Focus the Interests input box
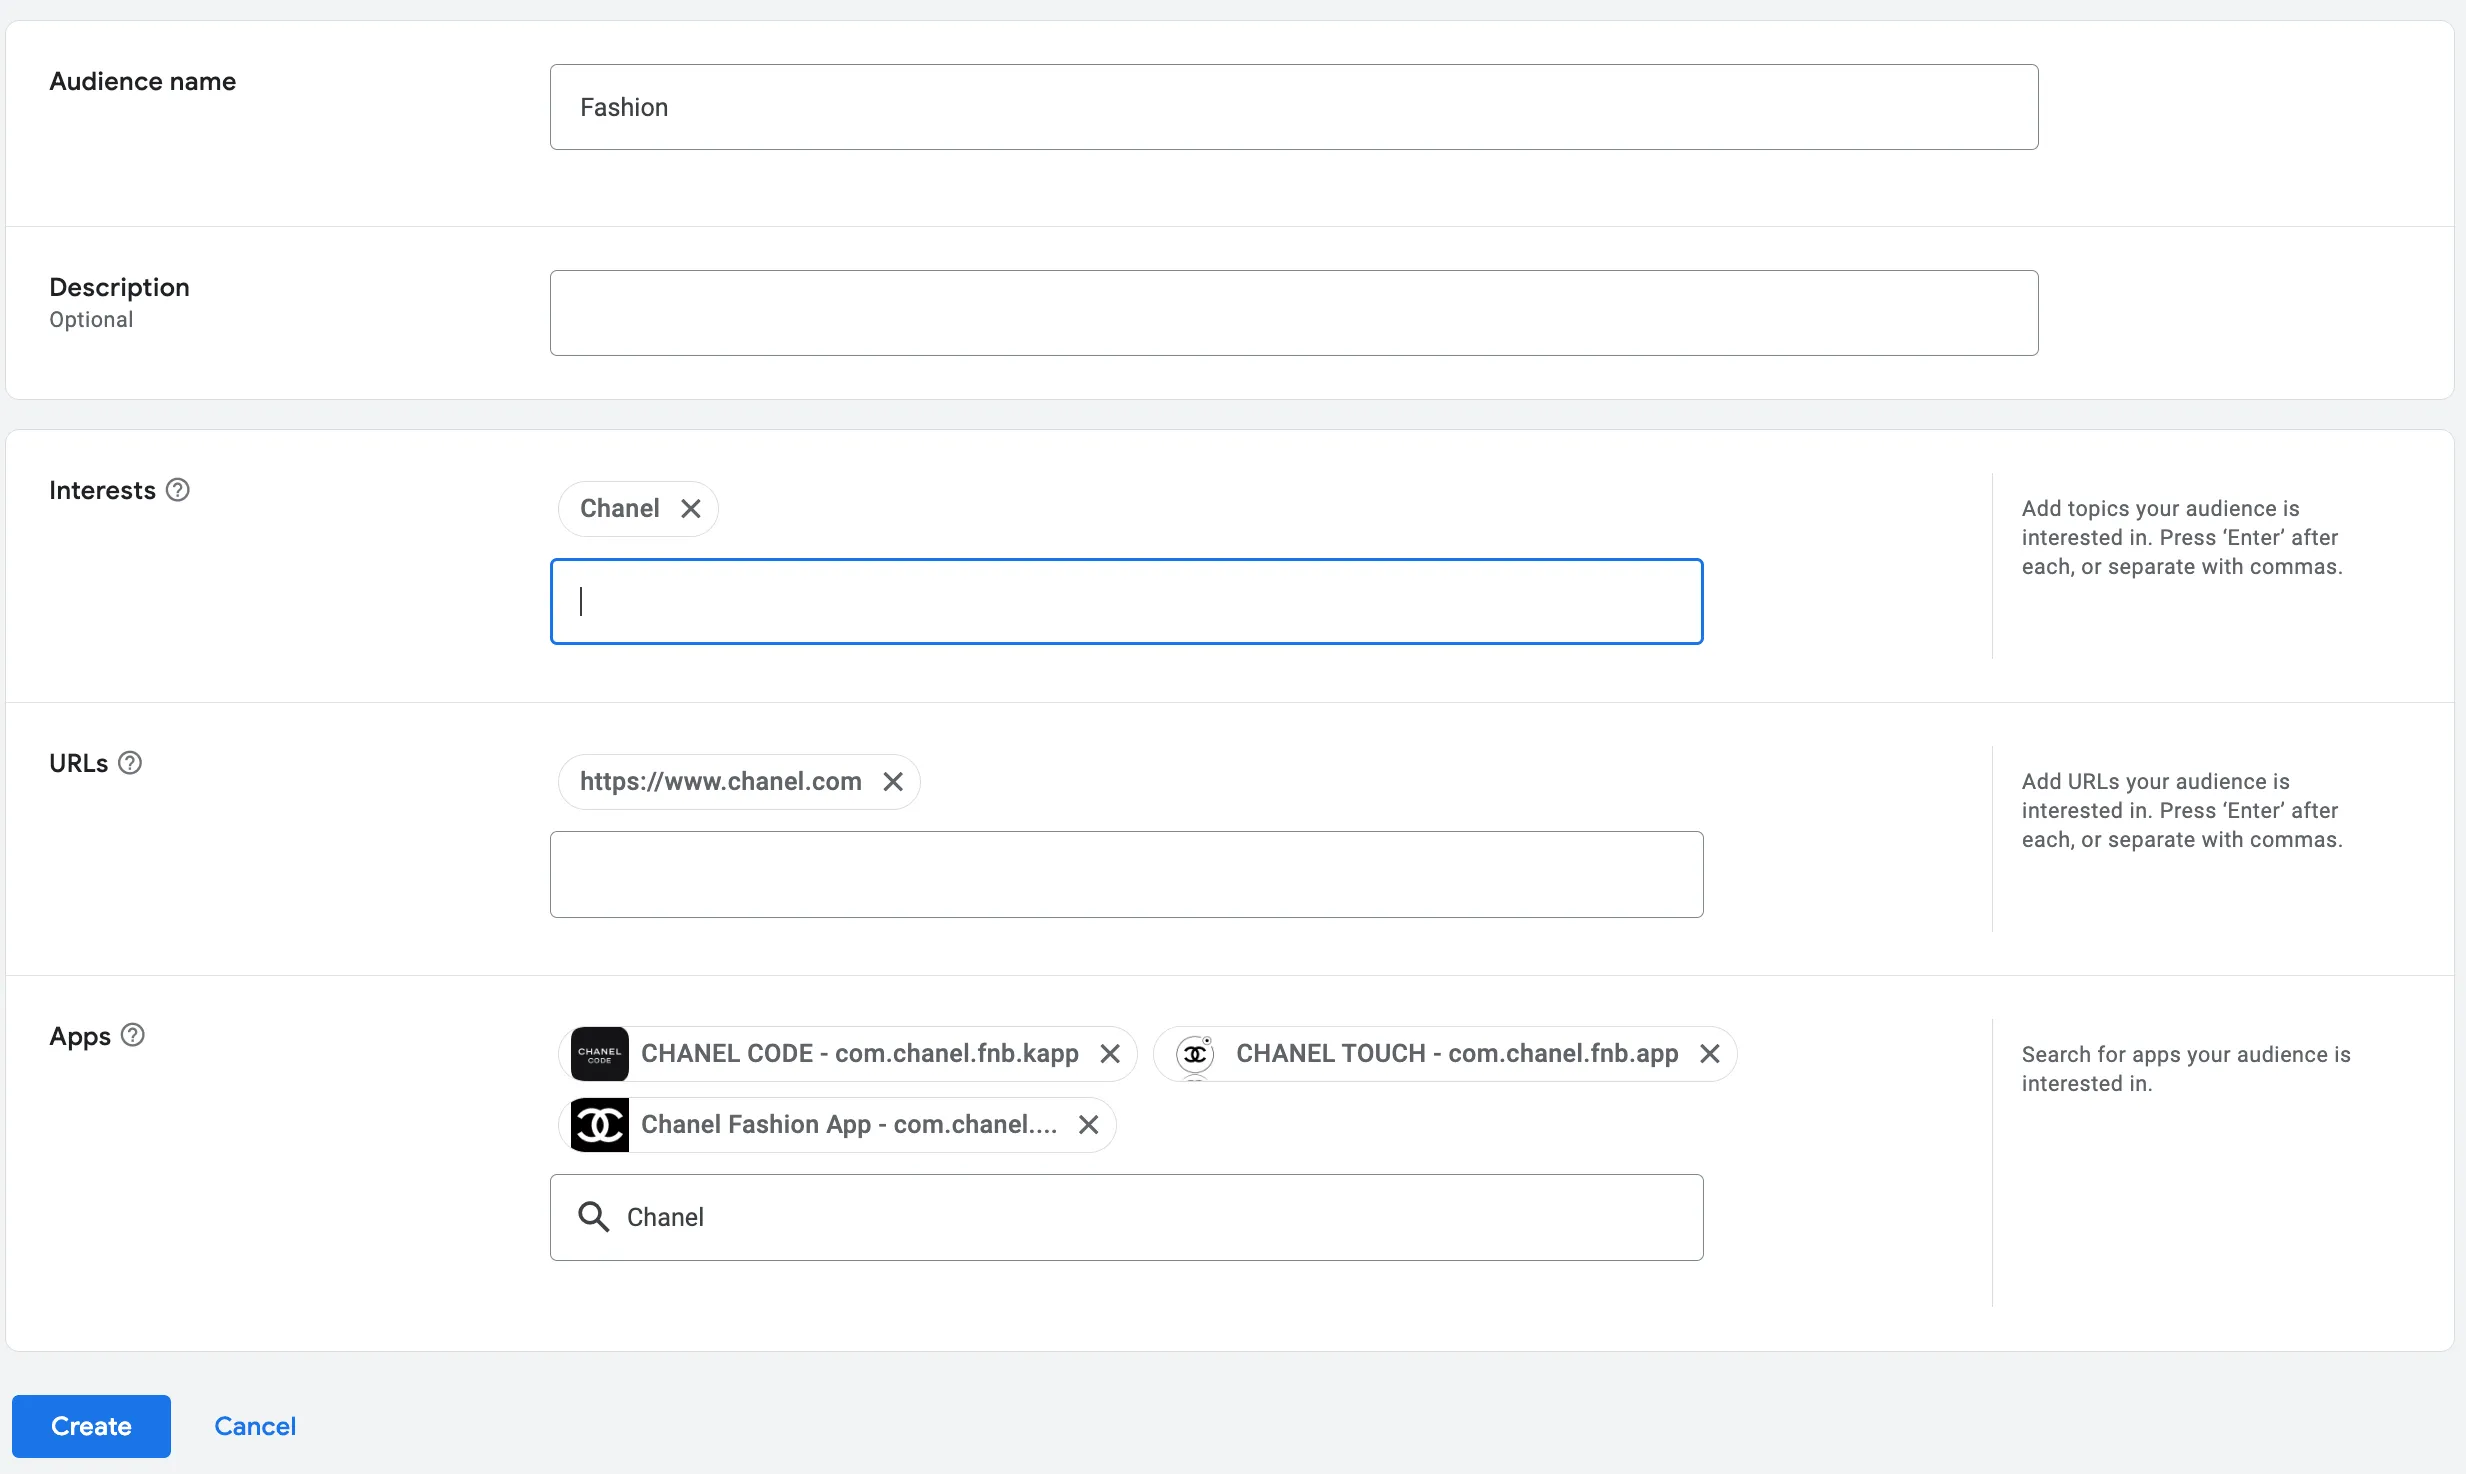Viewport: 2466px width, 1474px height. pyautogui.click(x=1127, y=602)
